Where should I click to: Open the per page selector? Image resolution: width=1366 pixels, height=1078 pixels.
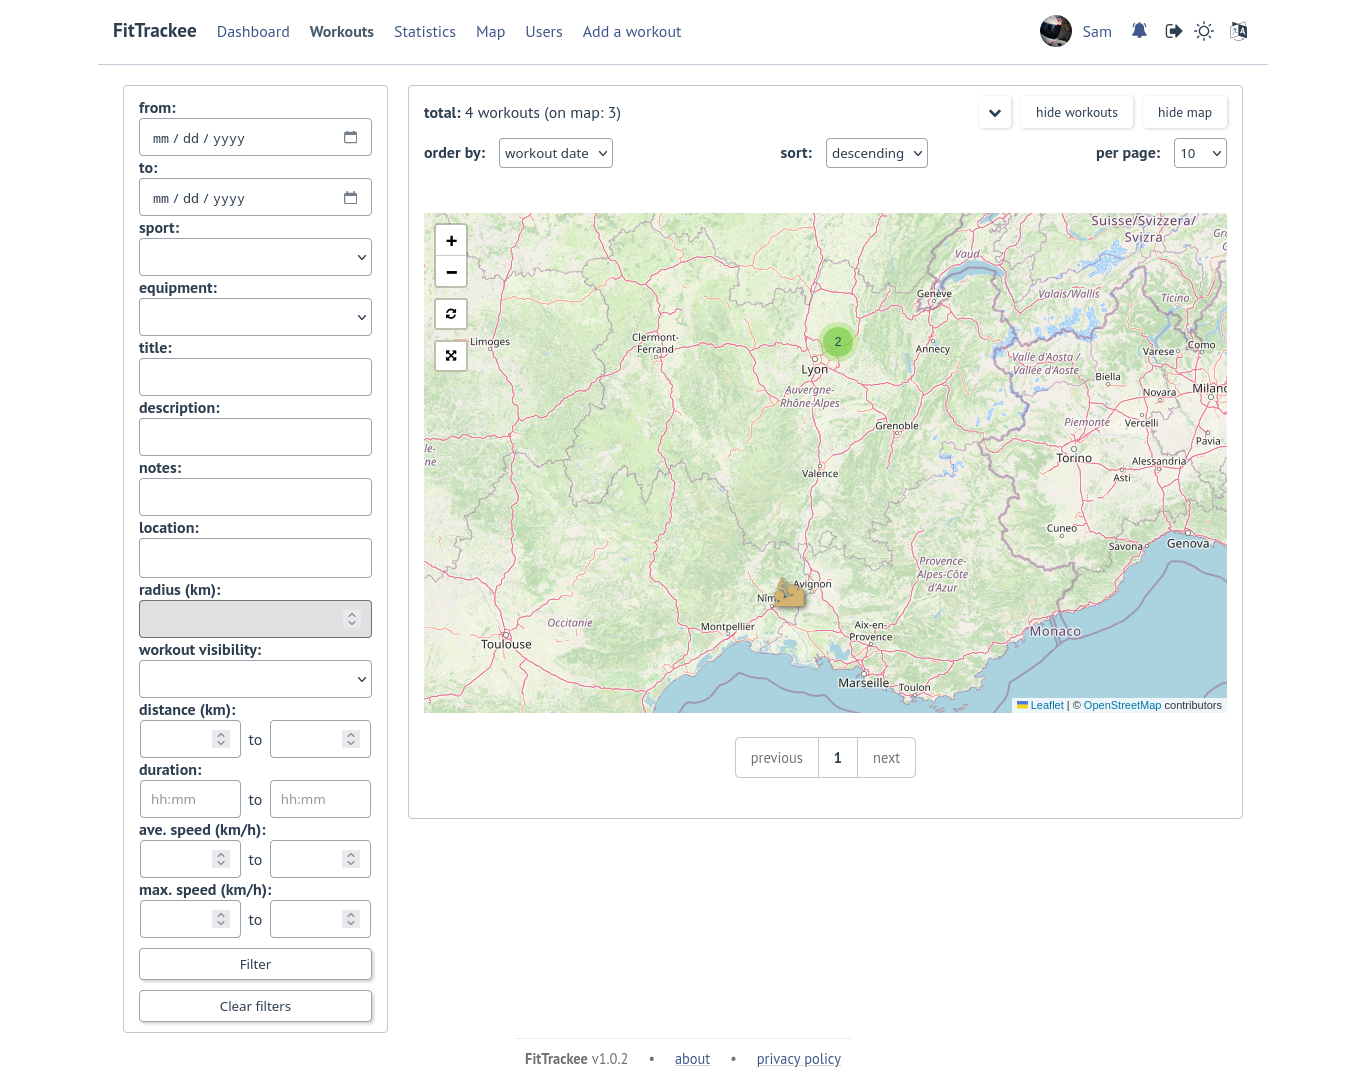pos(1199,153)
